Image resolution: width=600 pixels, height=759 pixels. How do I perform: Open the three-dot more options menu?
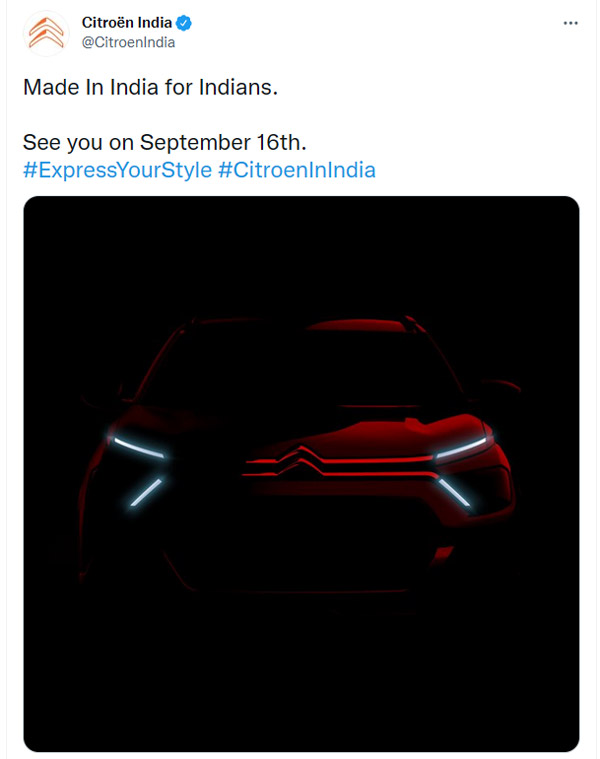(x=571, y=22)
